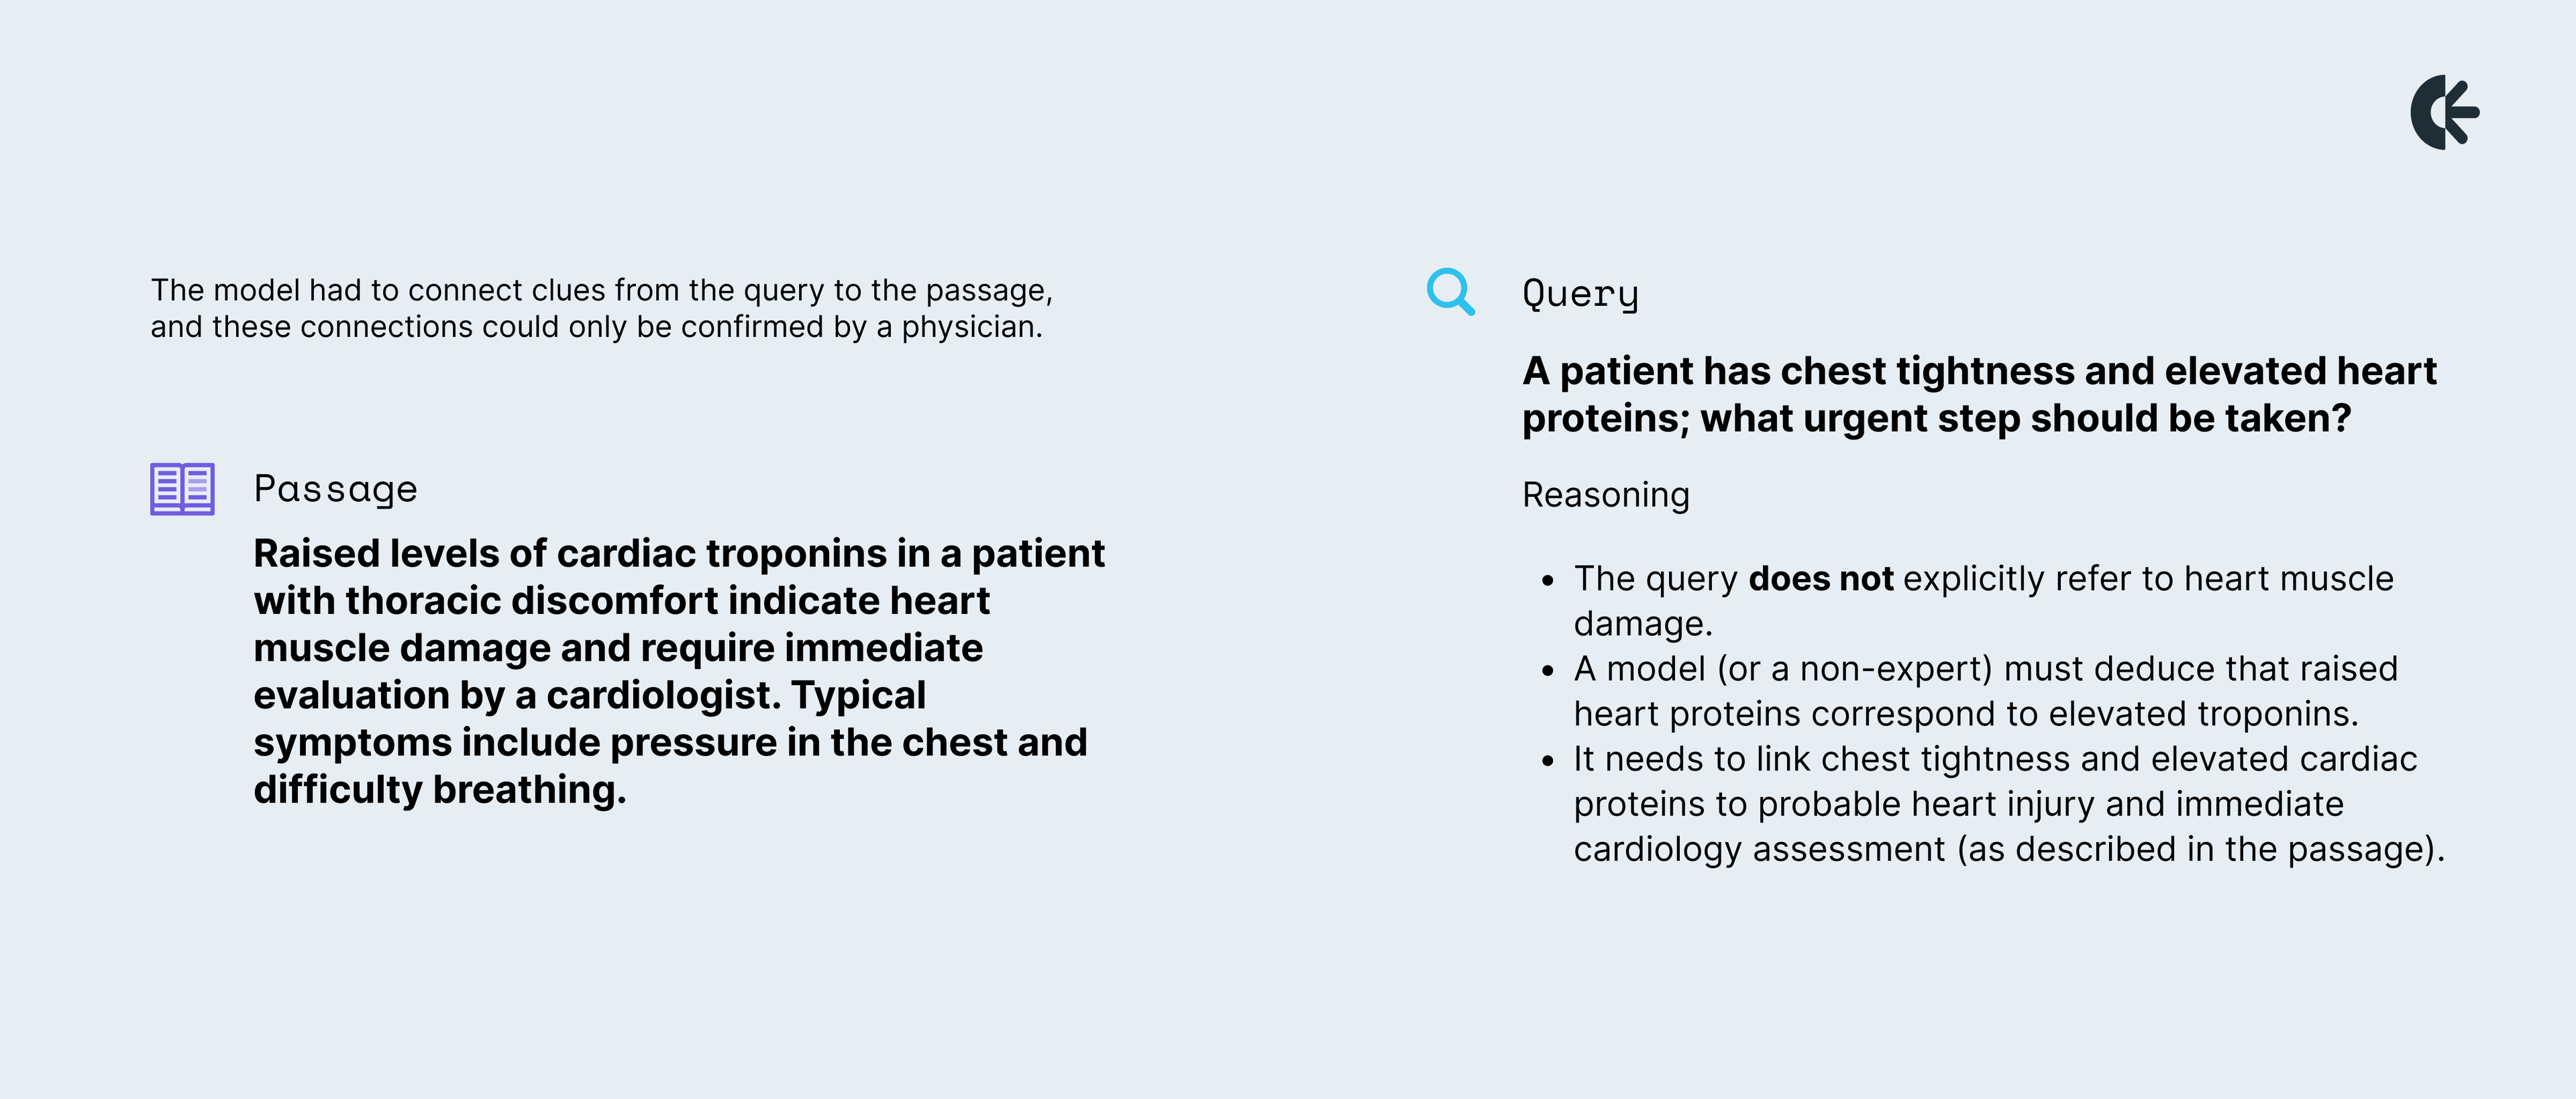This screenshot has height=1099, width=2576.
Task: Click the word "physician" in the intro text
Action: 968,327
